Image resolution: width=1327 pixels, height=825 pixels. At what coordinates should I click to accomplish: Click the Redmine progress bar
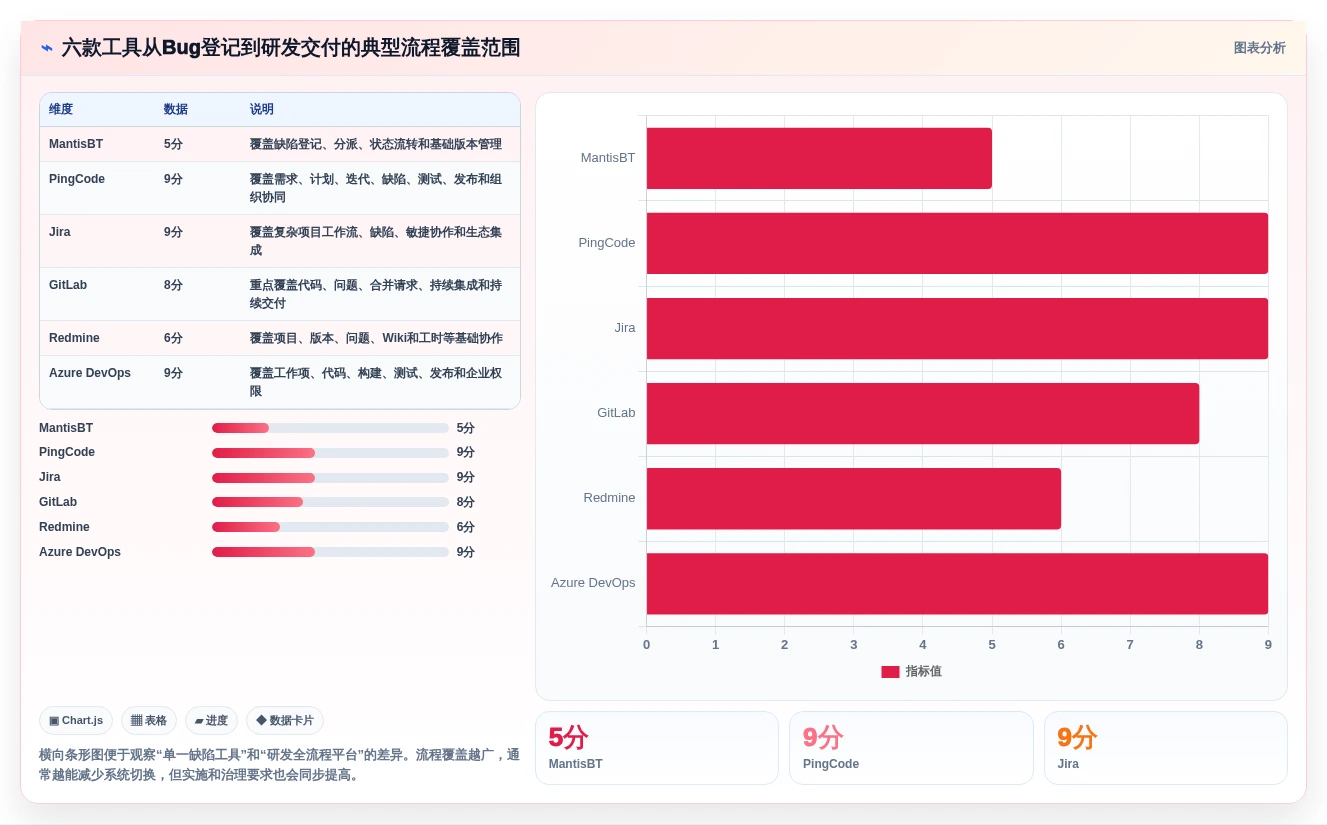coord(330,527)
